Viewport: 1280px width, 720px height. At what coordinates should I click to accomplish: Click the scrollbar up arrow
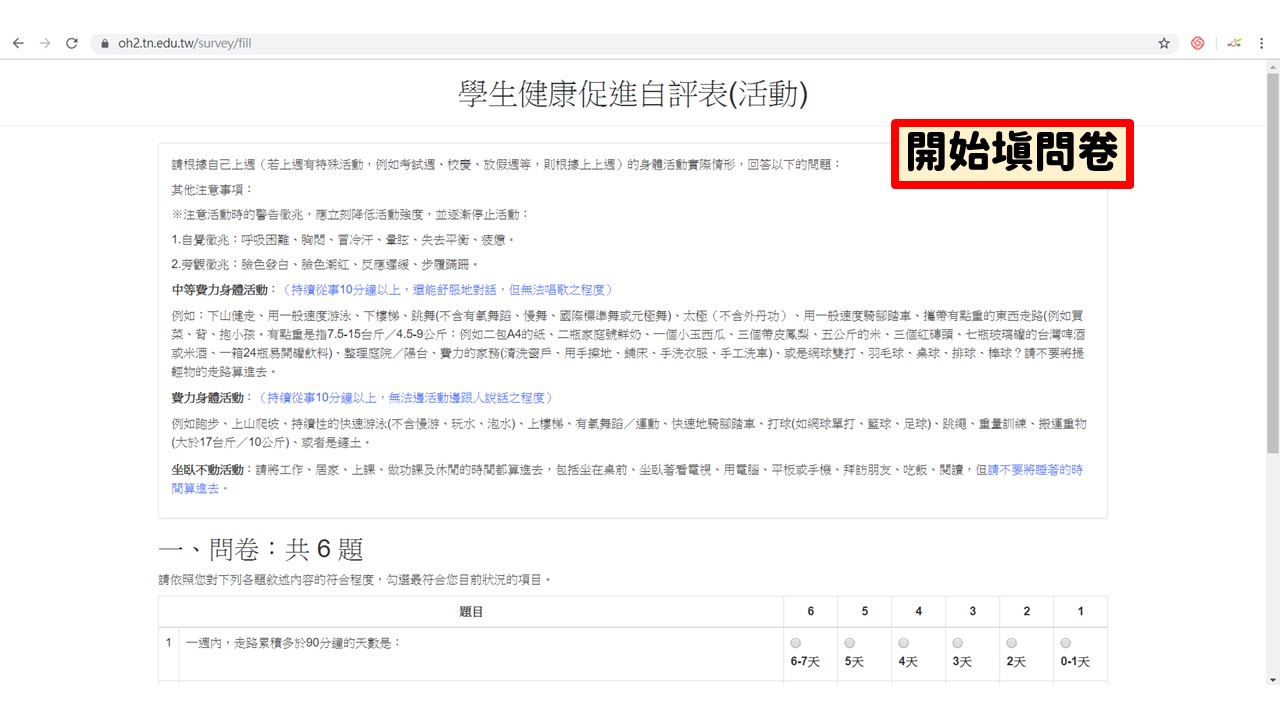click(1272, 66)
